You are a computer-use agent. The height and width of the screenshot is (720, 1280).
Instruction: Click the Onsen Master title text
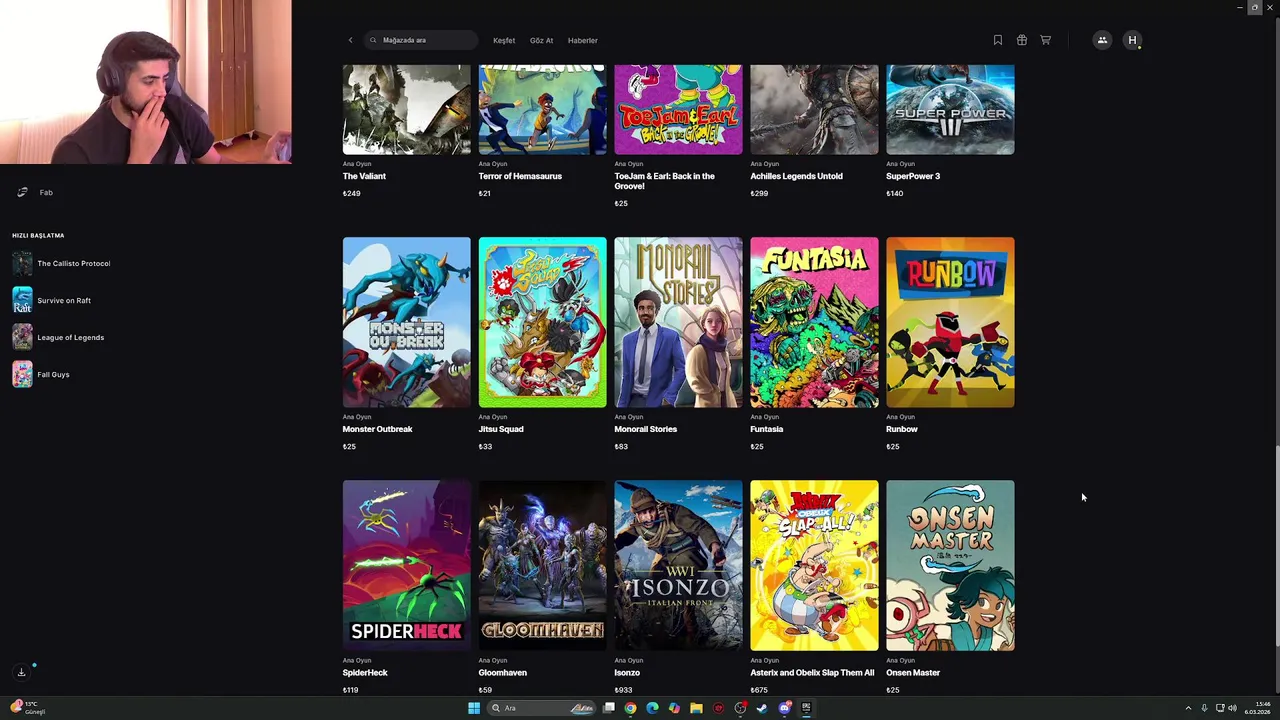point(913,673)
